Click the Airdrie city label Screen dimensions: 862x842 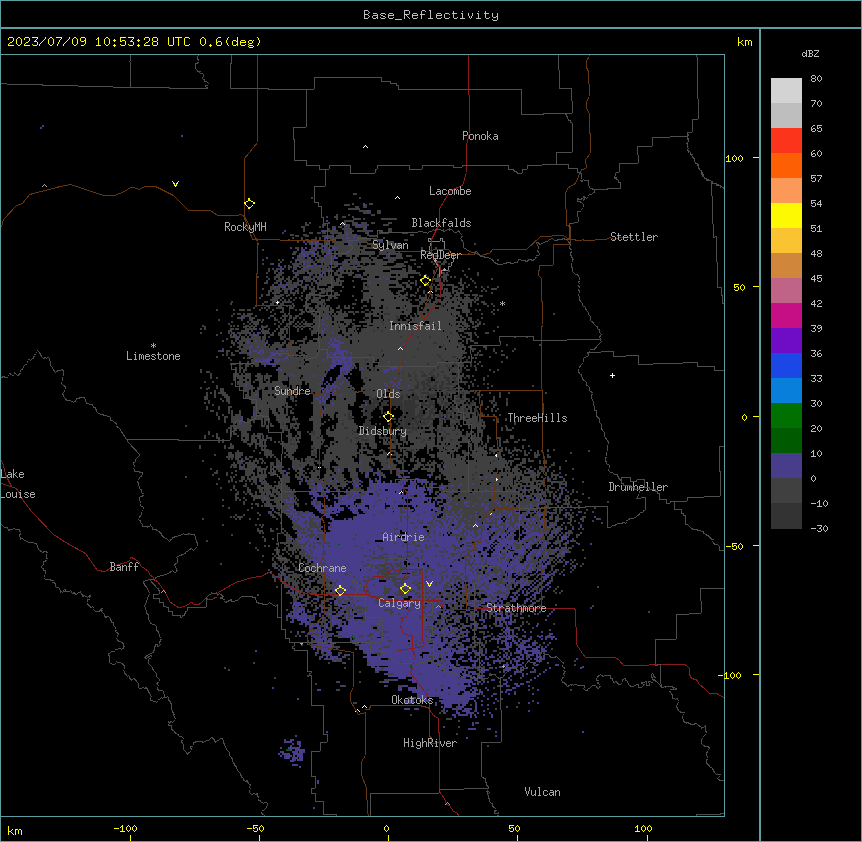tap(403, 537)
